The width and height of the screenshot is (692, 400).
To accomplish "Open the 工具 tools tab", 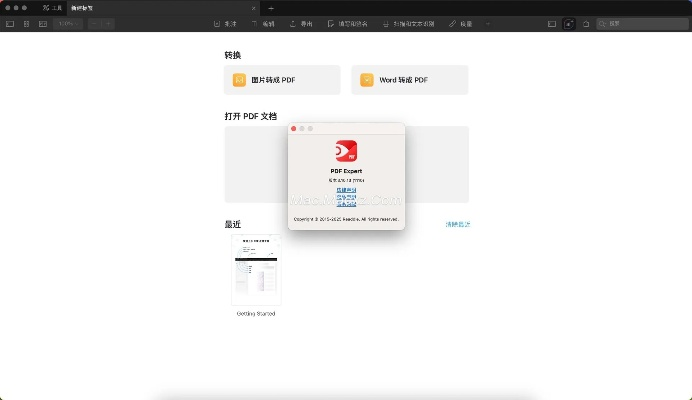I will [52, 7].
